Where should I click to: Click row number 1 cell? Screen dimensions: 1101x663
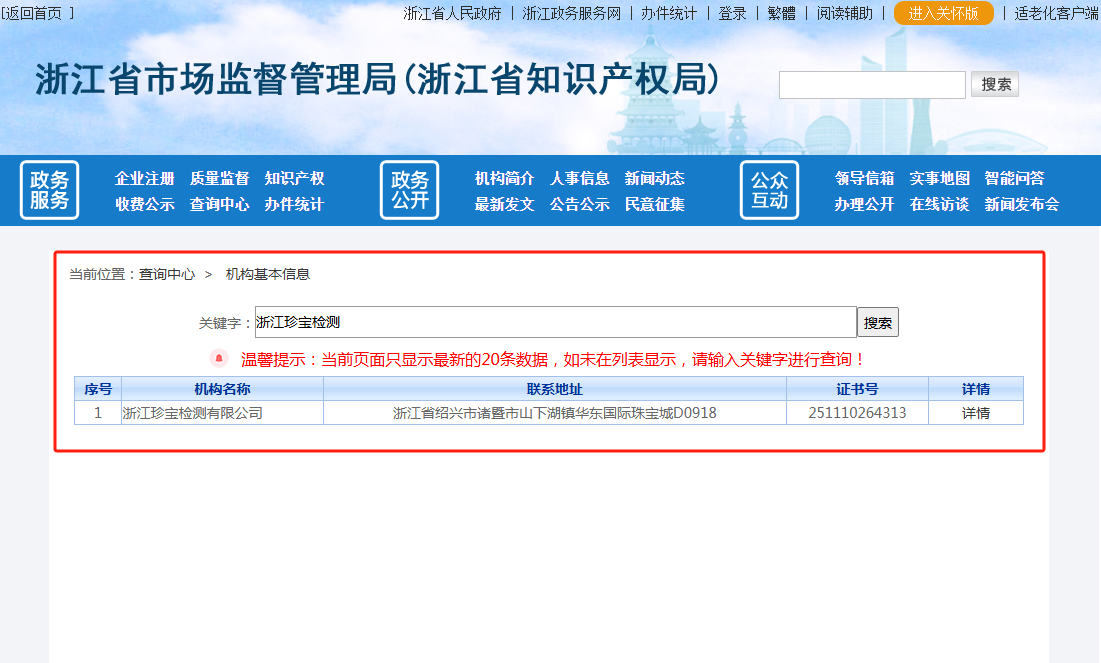click(x=98, y=413)
